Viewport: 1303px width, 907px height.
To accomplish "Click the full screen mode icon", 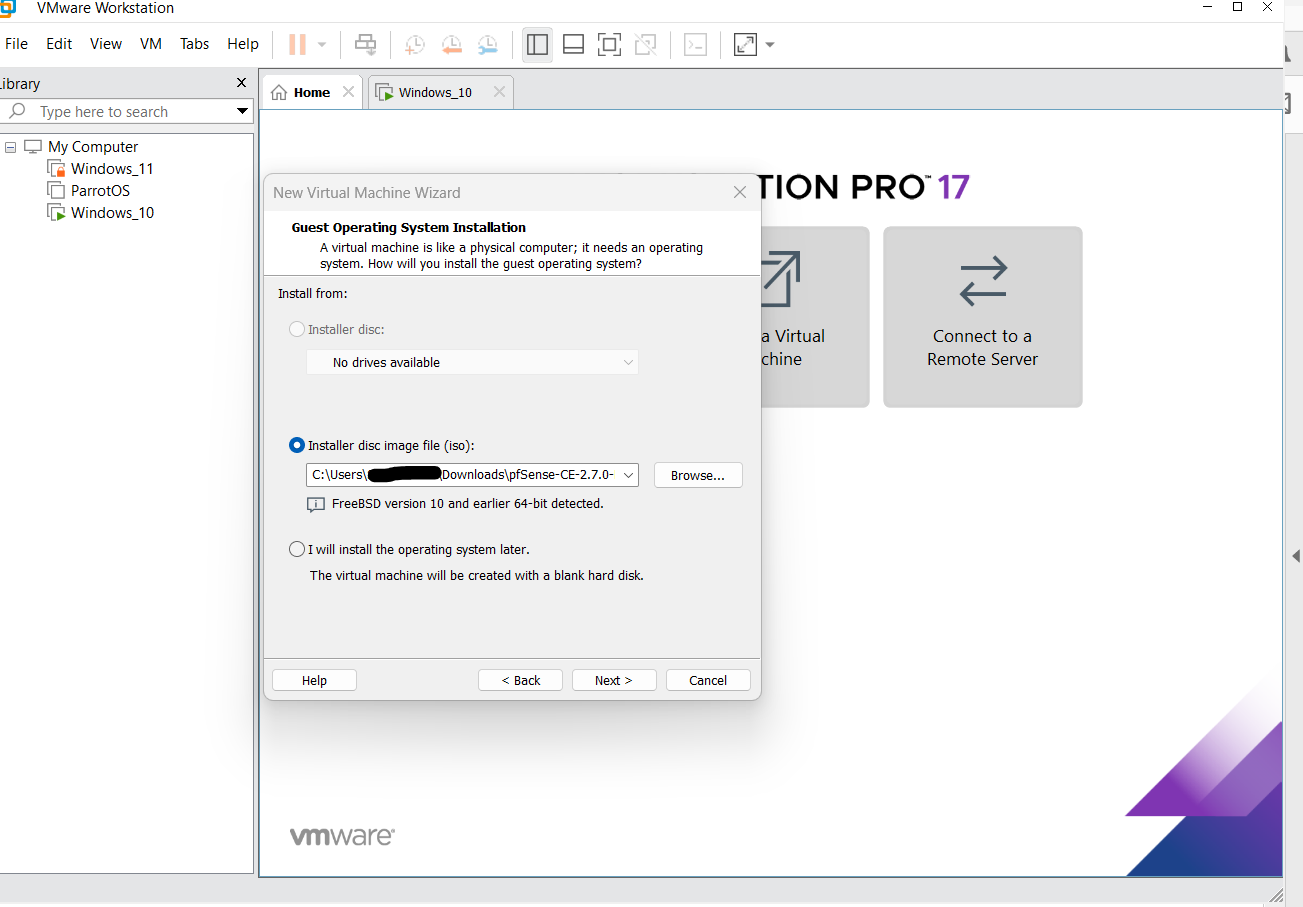I will coord(609,44).
